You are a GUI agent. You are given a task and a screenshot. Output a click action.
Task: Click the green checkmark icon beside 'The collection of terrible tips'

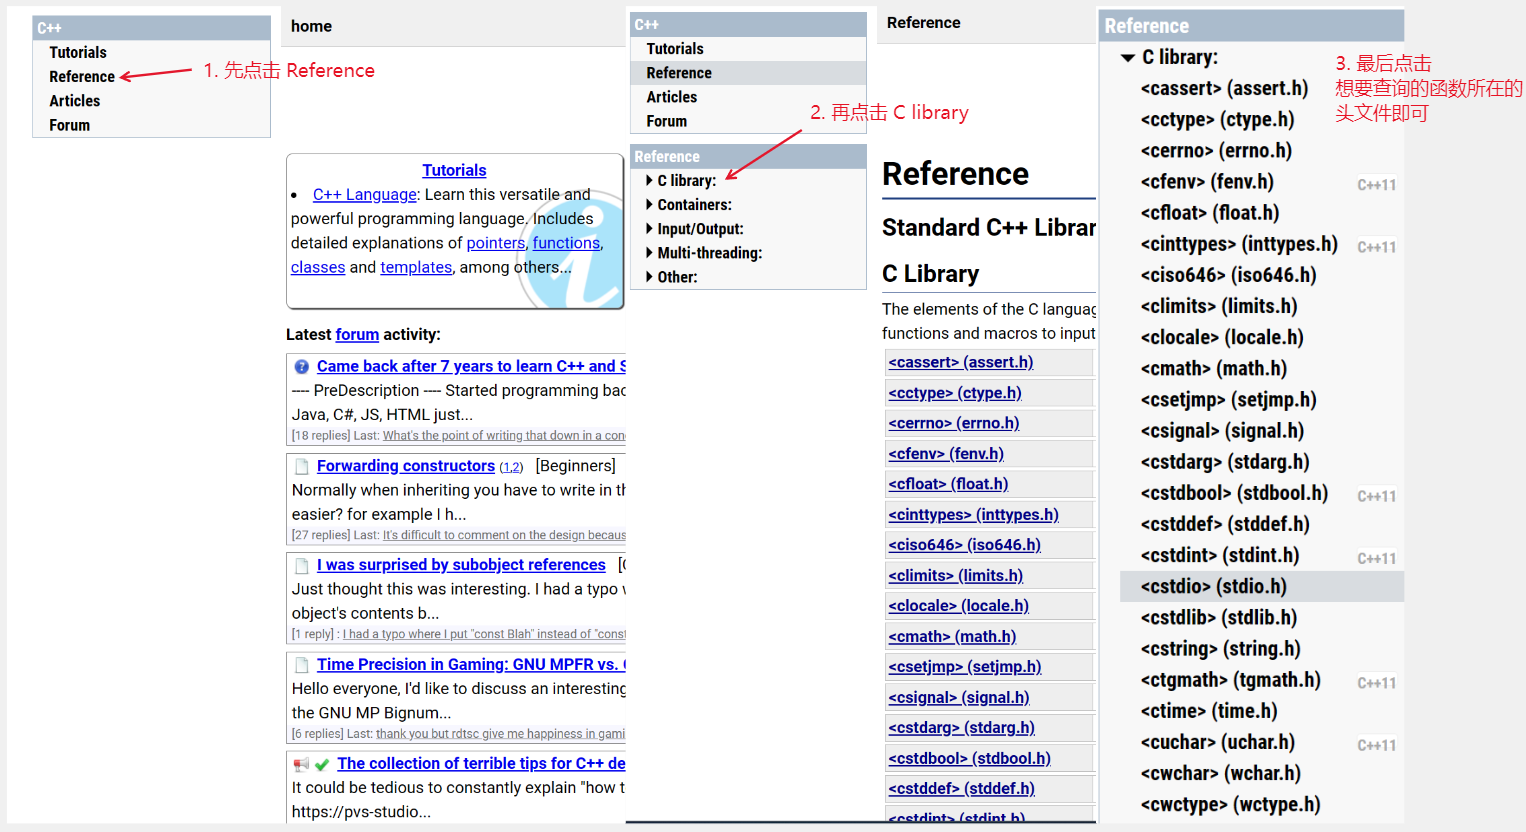tap(322, 765)
